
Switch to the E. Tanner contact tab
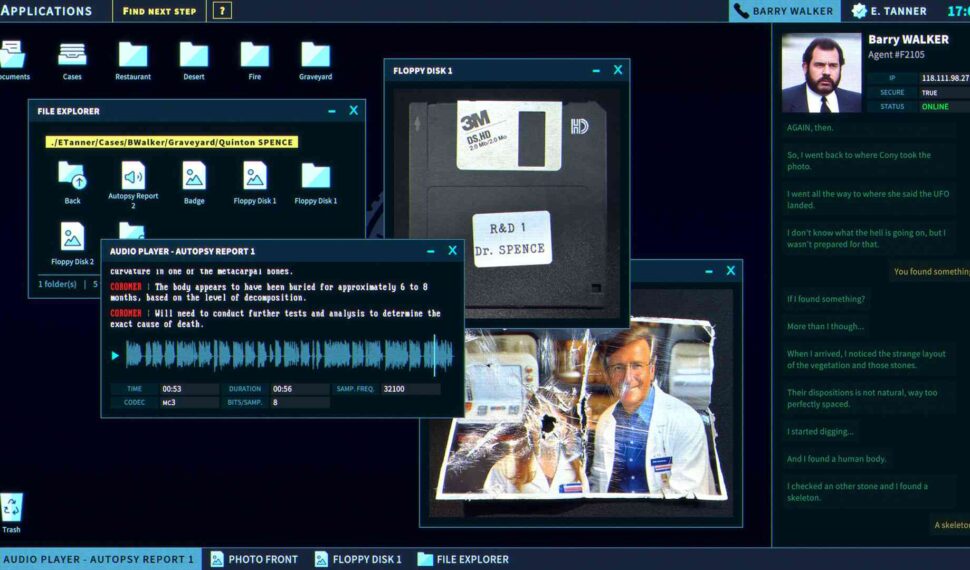tap(889, 11)
